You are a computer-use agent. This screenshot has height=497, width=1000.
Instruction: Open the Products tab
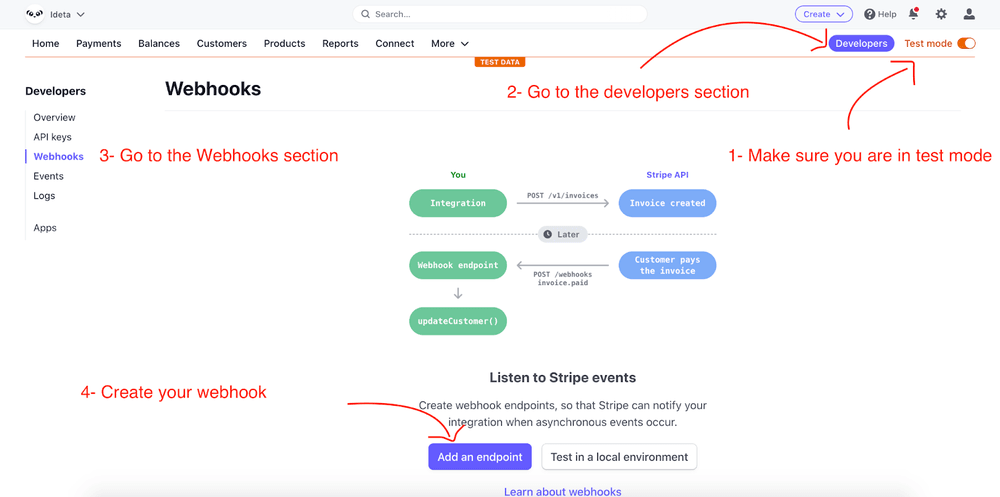click(x=284, y=43)
